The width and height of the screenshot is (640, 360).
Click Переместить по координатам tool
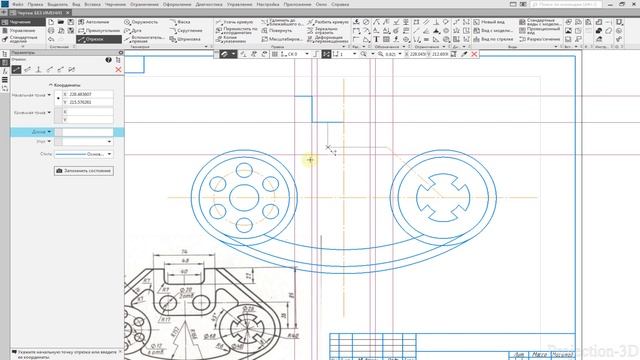tap(237, 31)
